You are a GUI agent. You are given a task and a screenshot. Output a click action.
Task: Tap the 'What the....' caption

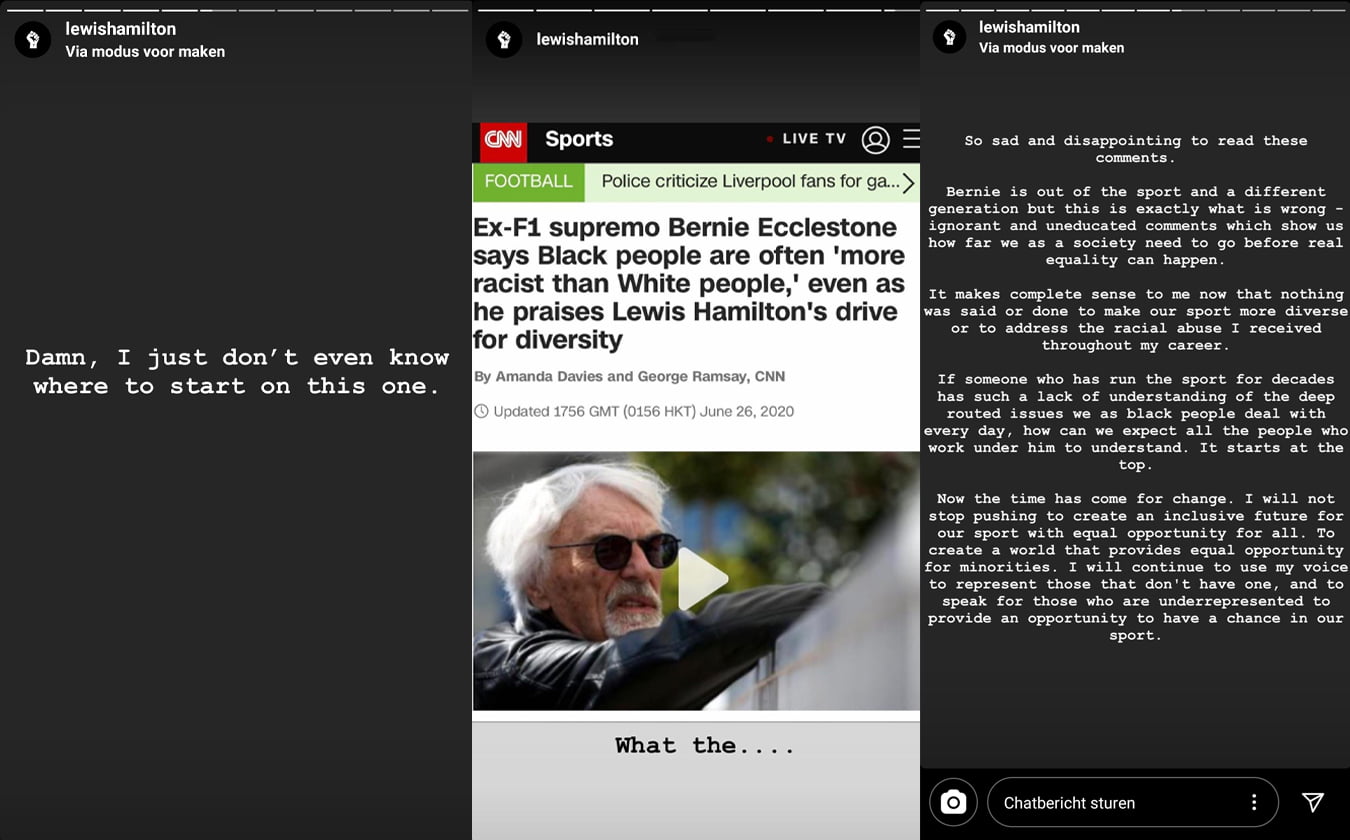tap(705, 746)
